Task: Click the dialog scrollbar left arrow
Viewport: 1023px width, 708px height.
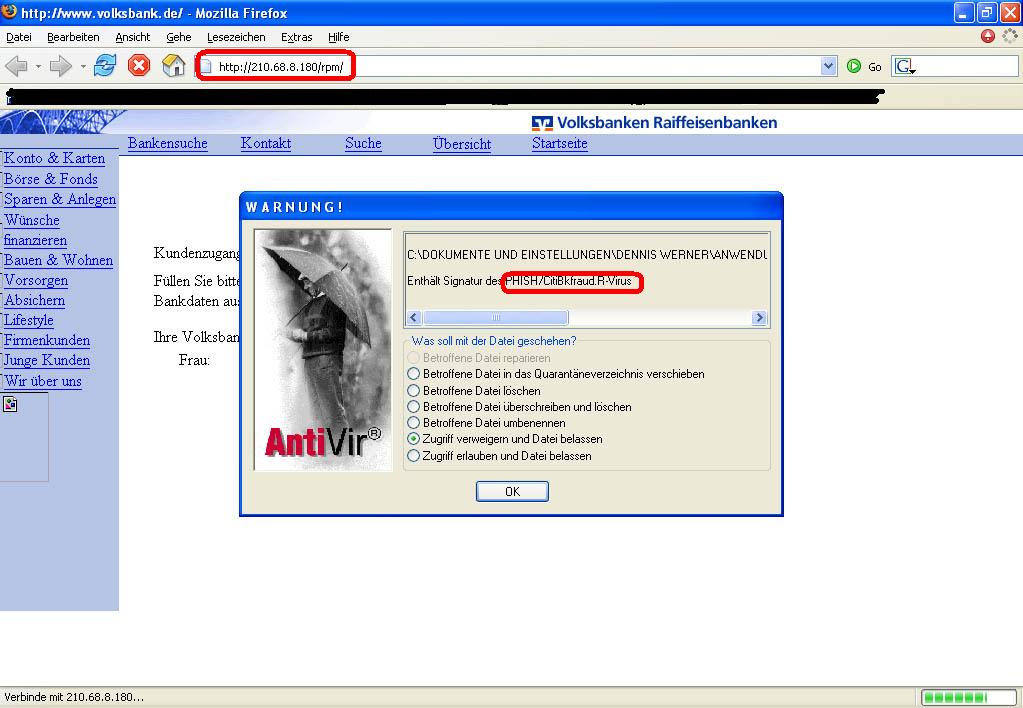Action: point(414,318)
